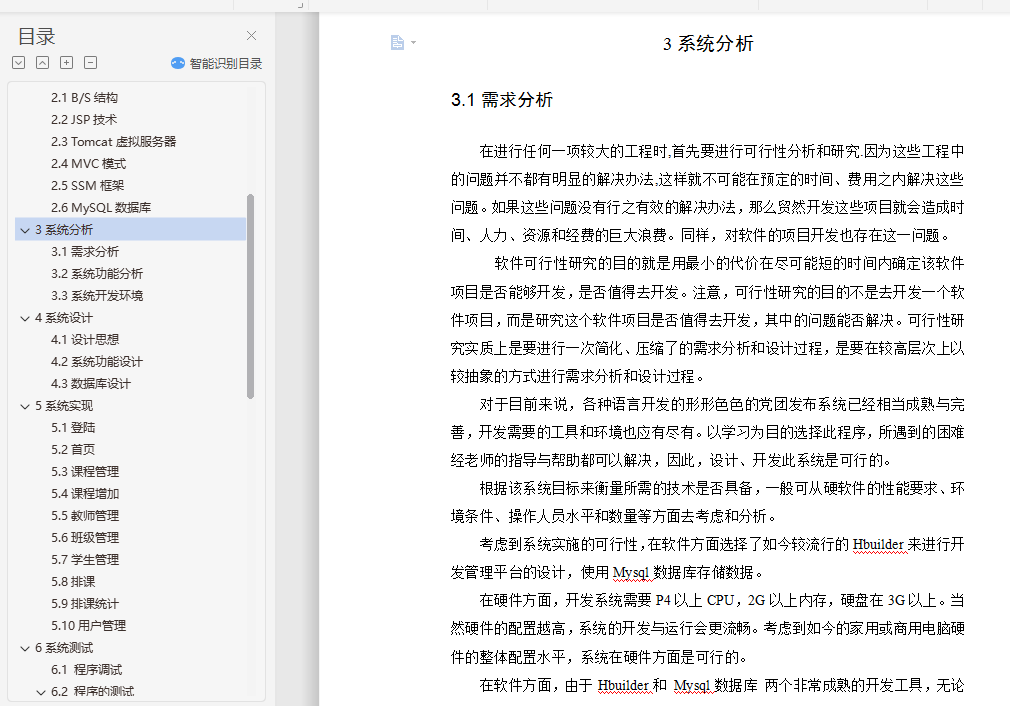The height and width of the screenshot is (706, 1010).
Task: Click the 智能识别目录 cloud icon
Action: [x=178, y=63]
